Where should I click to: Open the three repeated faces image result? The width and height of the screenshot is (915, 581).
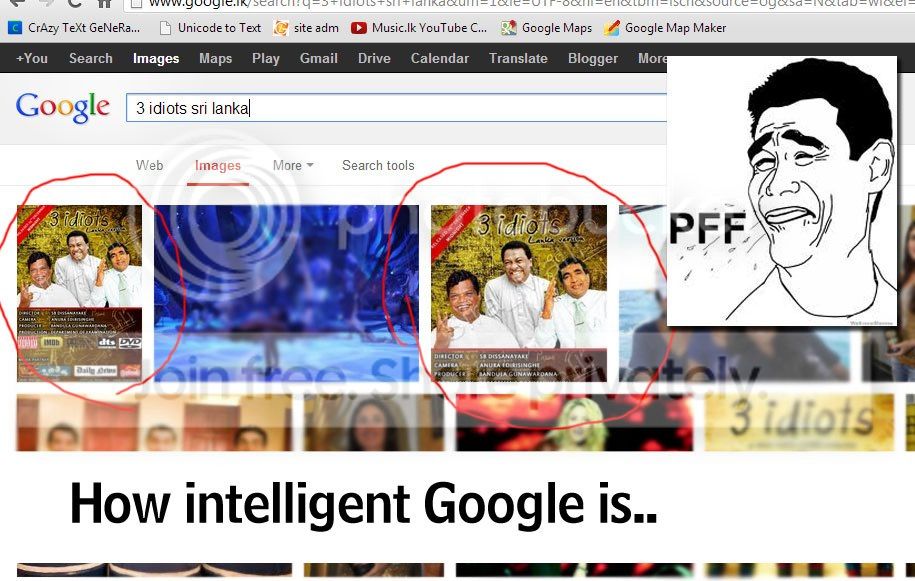click(x=154, y=422)
